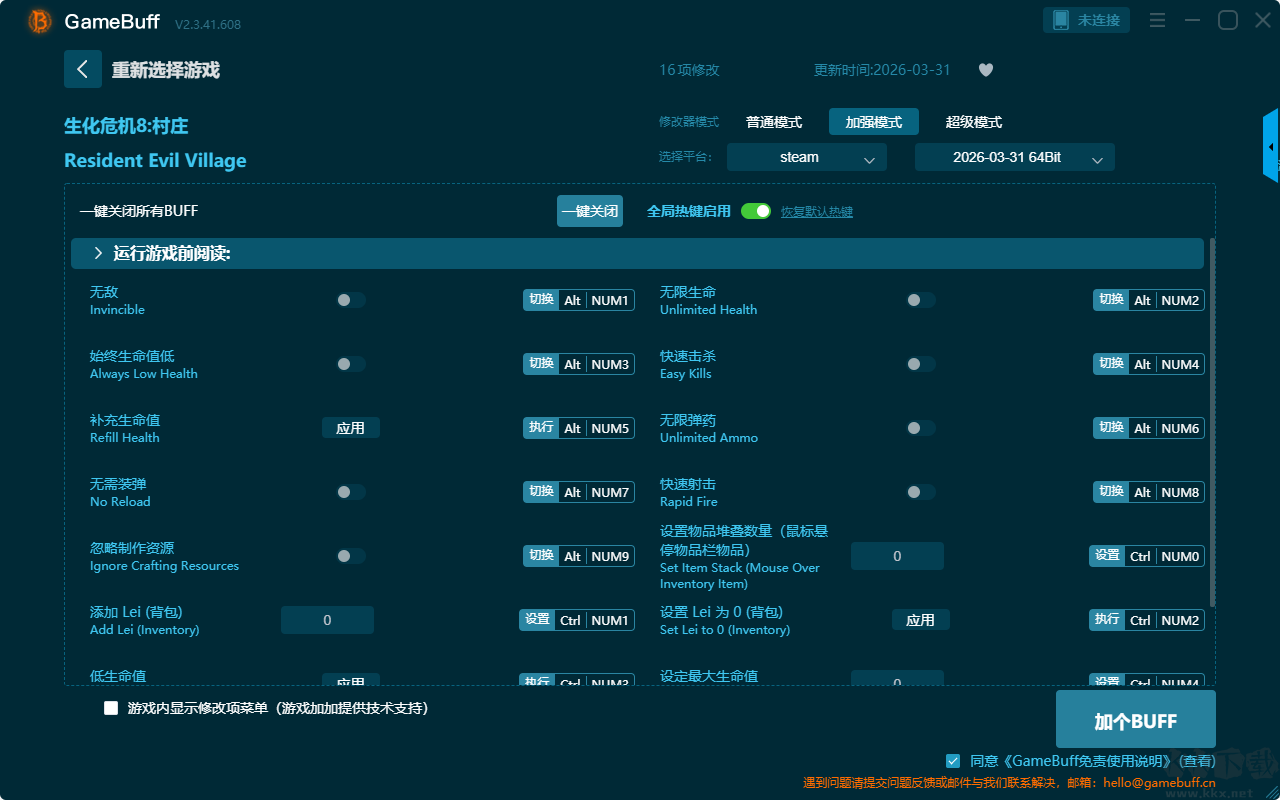This screenshot has height=800, width=1280.
Task: Open the 2026-03-31 64Bit version dropdown
Action: (1015, 157)
